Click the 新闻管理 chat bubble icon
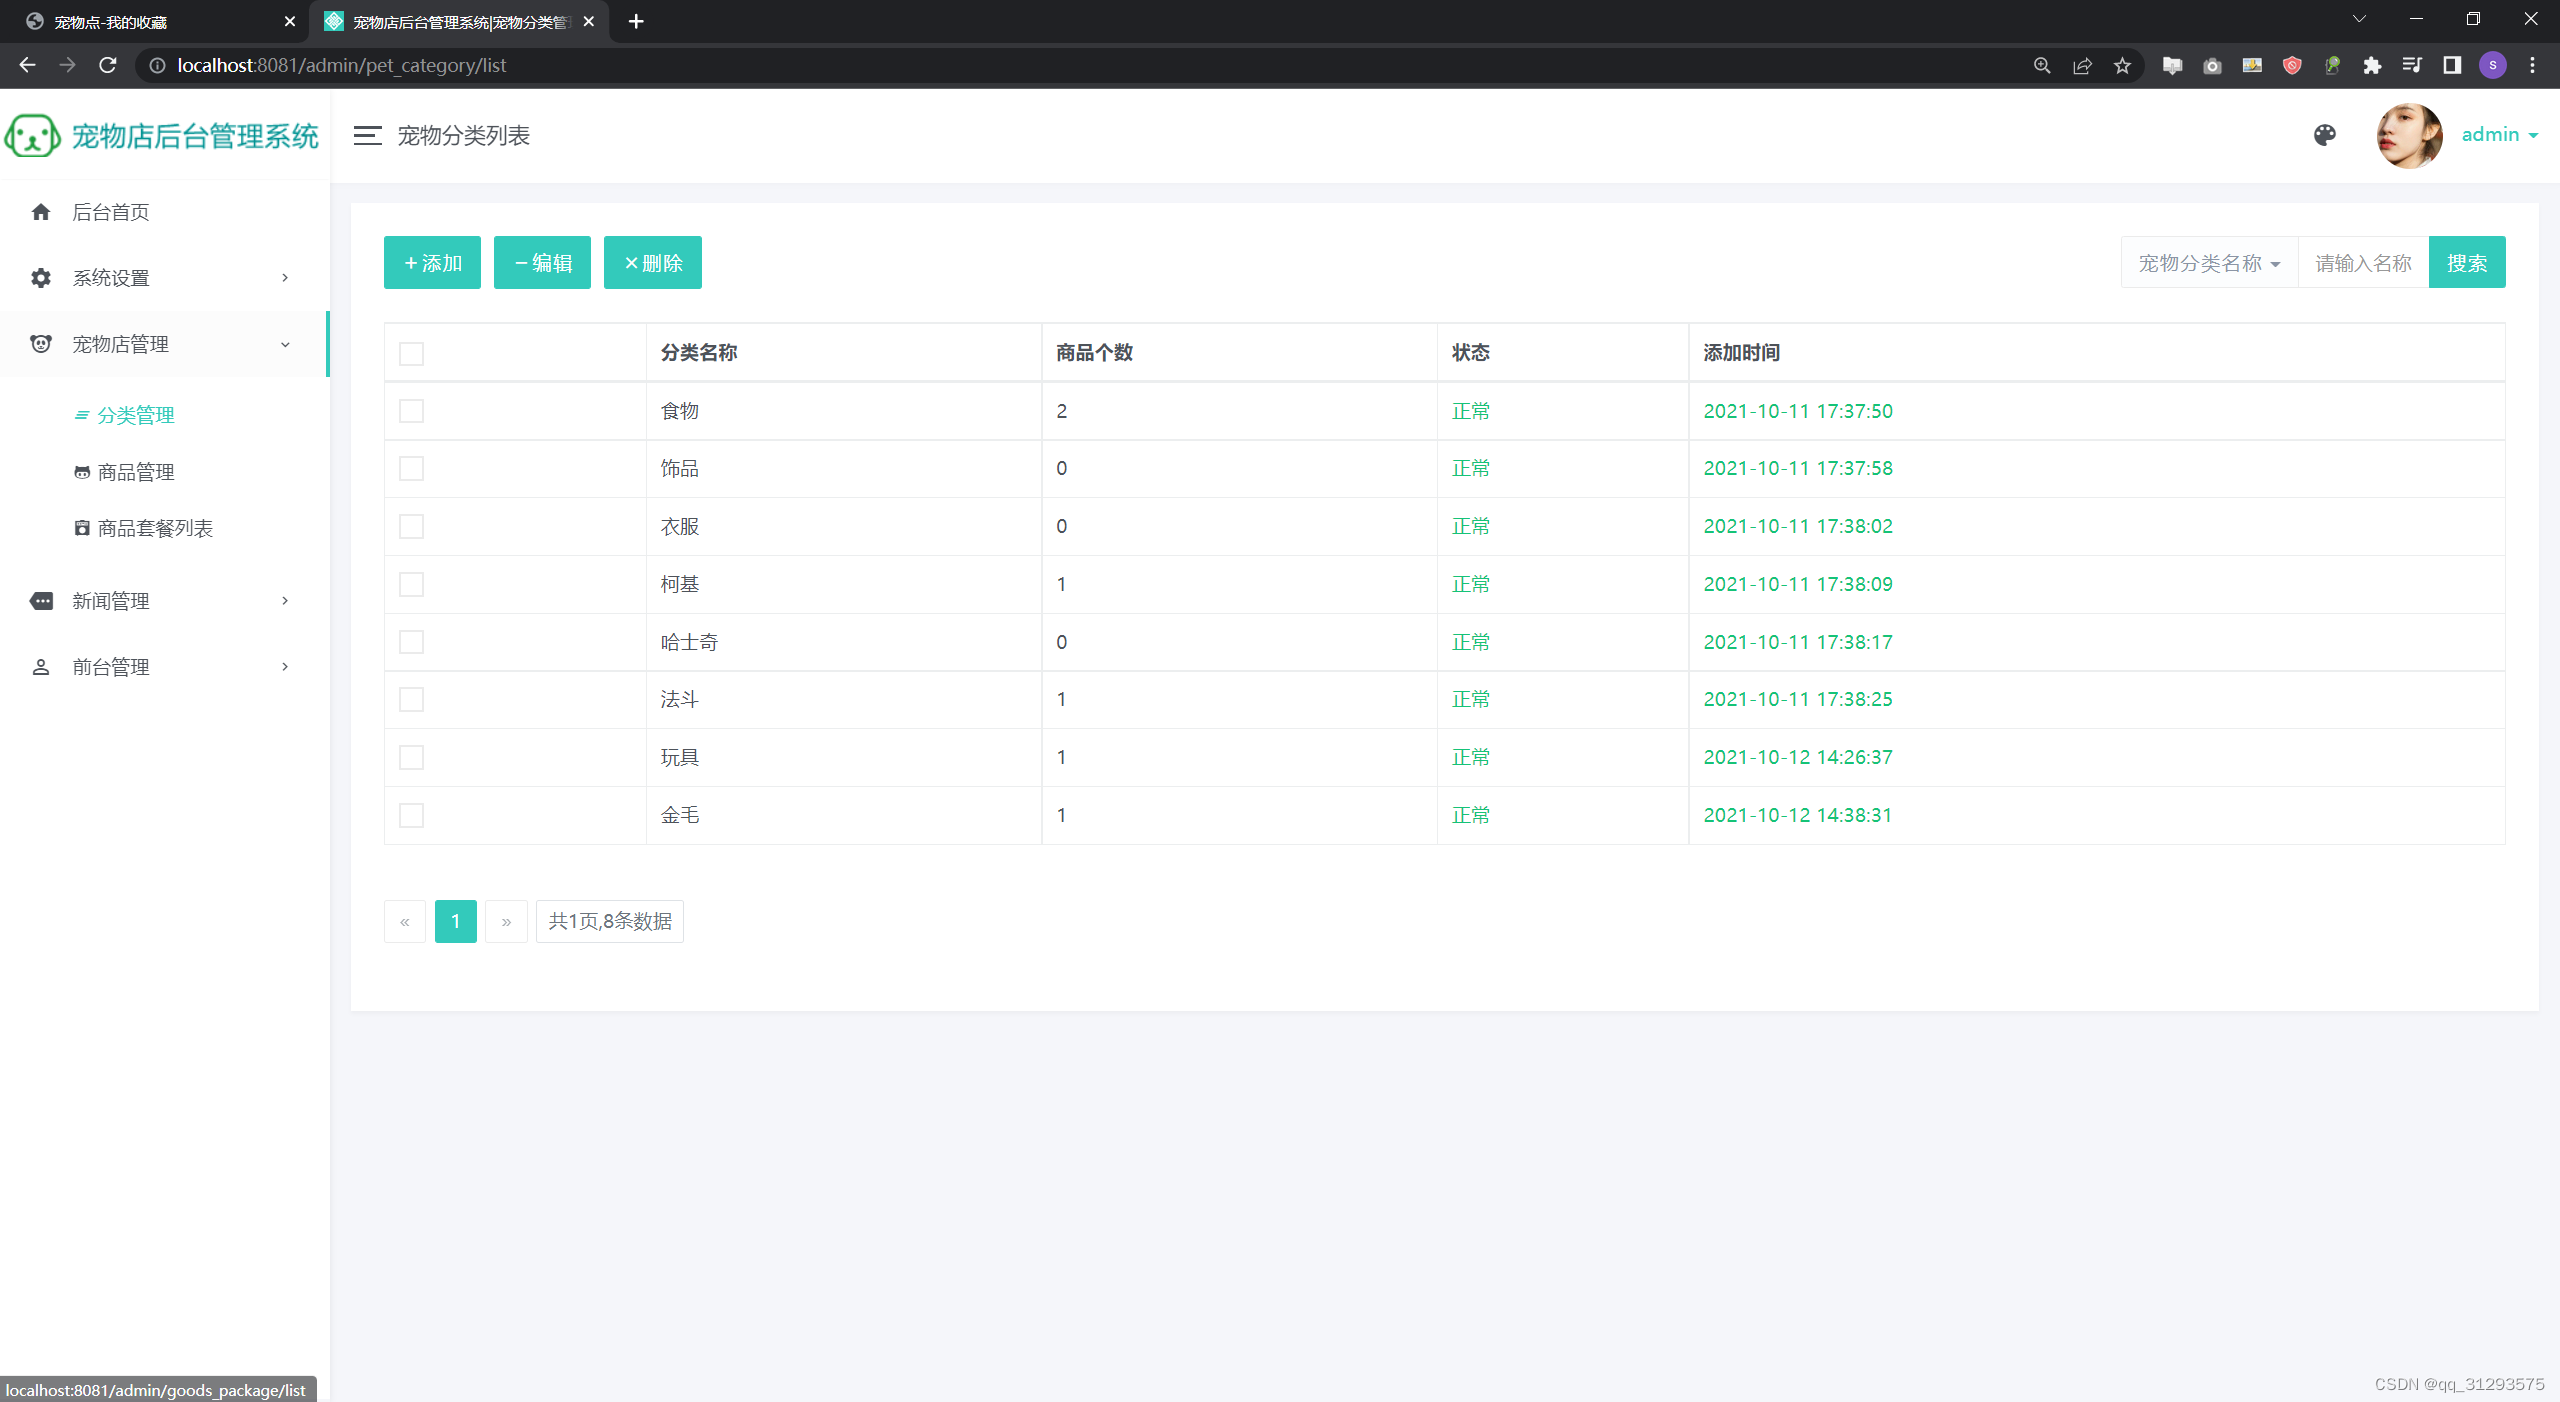Screen dimensions: 2560x1402 [41, 601]
